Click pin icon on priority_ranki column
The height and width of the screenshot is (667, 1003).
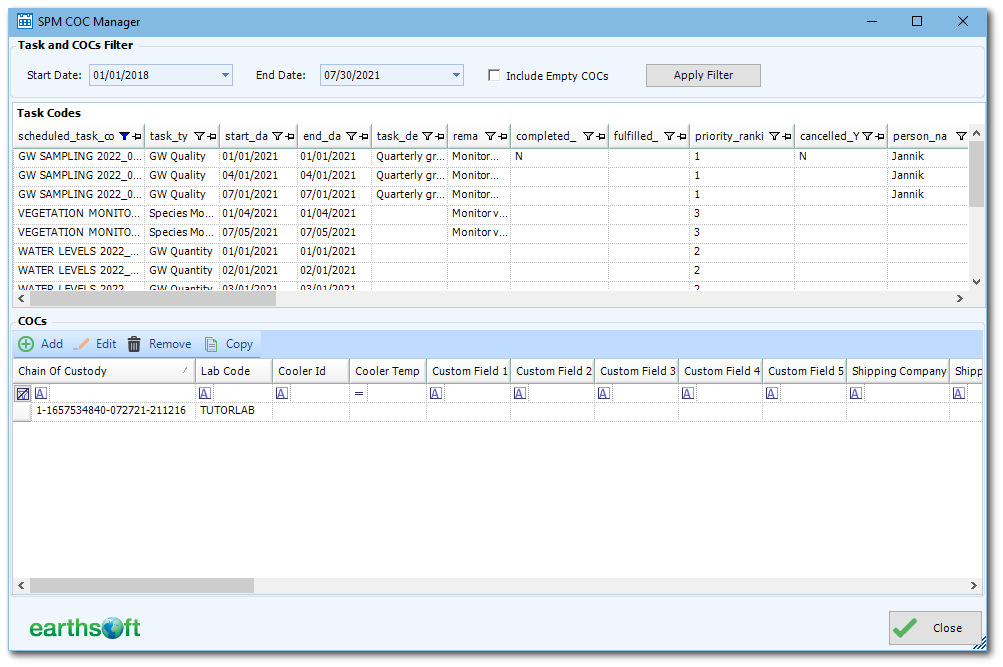click(786, 136)
